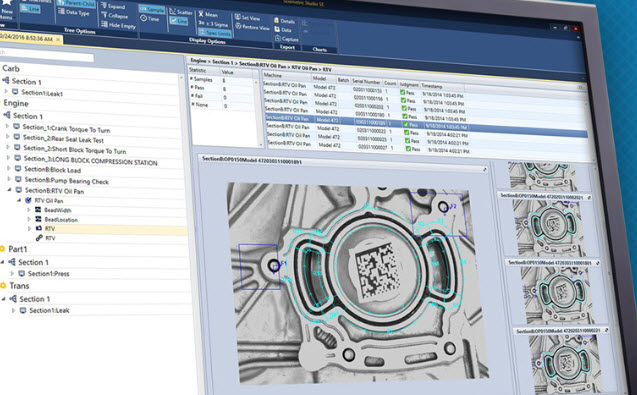Click the link icon beside lower RTV item

point(39,238)
